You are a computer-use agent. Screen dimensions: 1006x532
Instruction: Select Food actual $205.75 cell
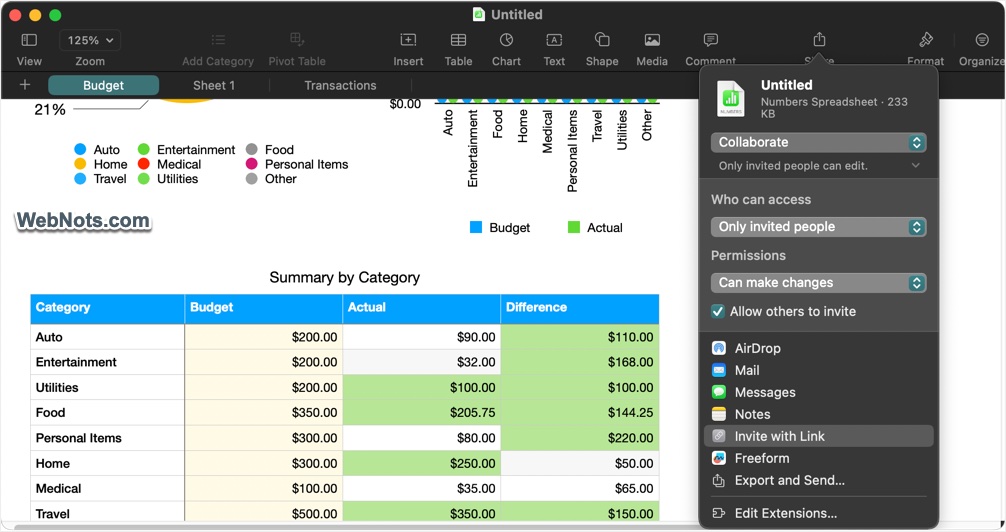(x=422, y=413)
